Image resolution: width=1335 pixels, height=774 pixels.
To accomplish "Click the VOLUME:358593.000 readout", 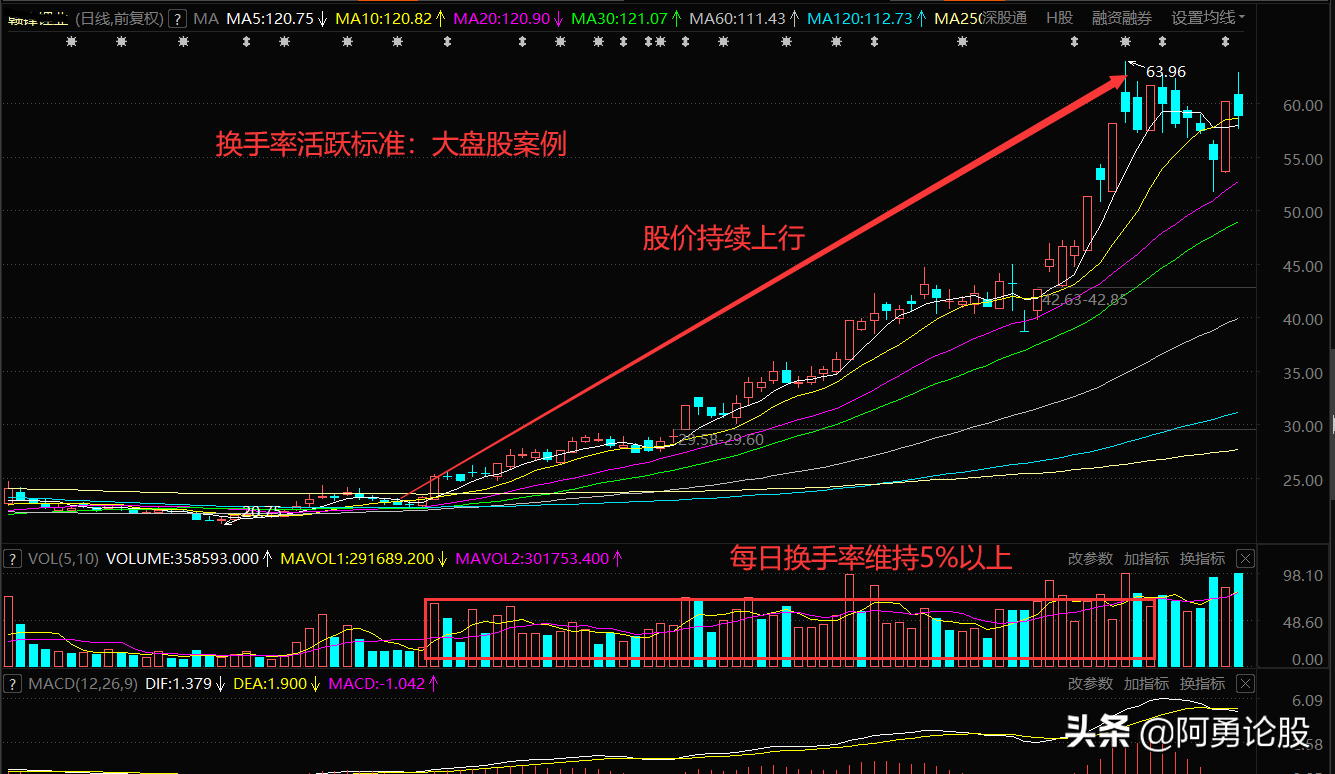I will point(182,559).
